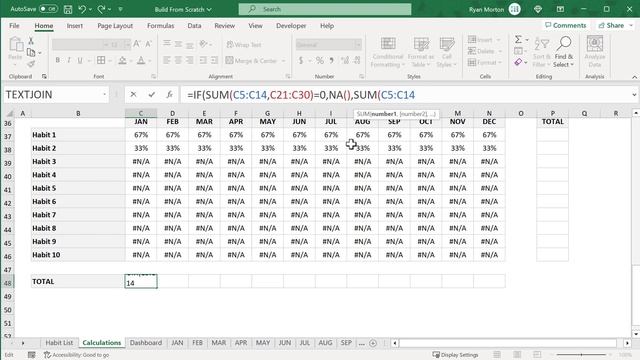This screenshot has width=640, height=360.
Task: Click the diamond premium icon
Action: 538,9
